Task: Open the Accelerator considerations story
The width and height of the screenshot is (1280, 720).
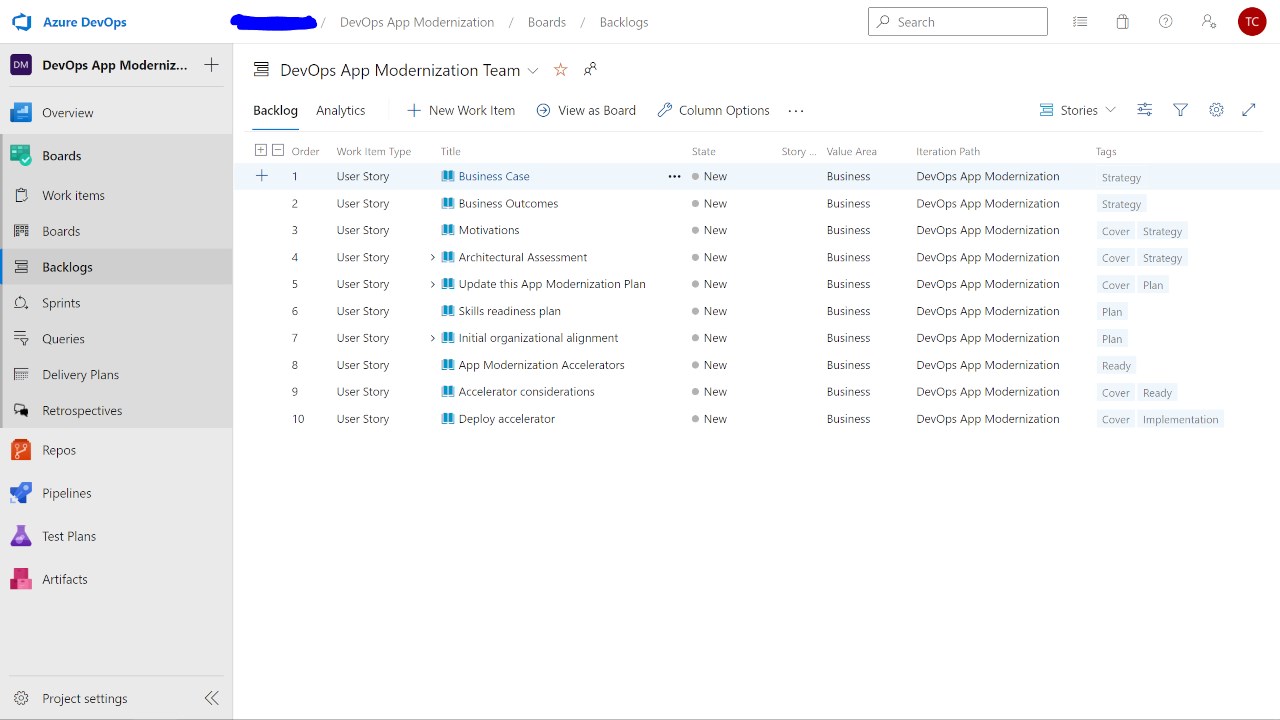Action: coord(526,392)
